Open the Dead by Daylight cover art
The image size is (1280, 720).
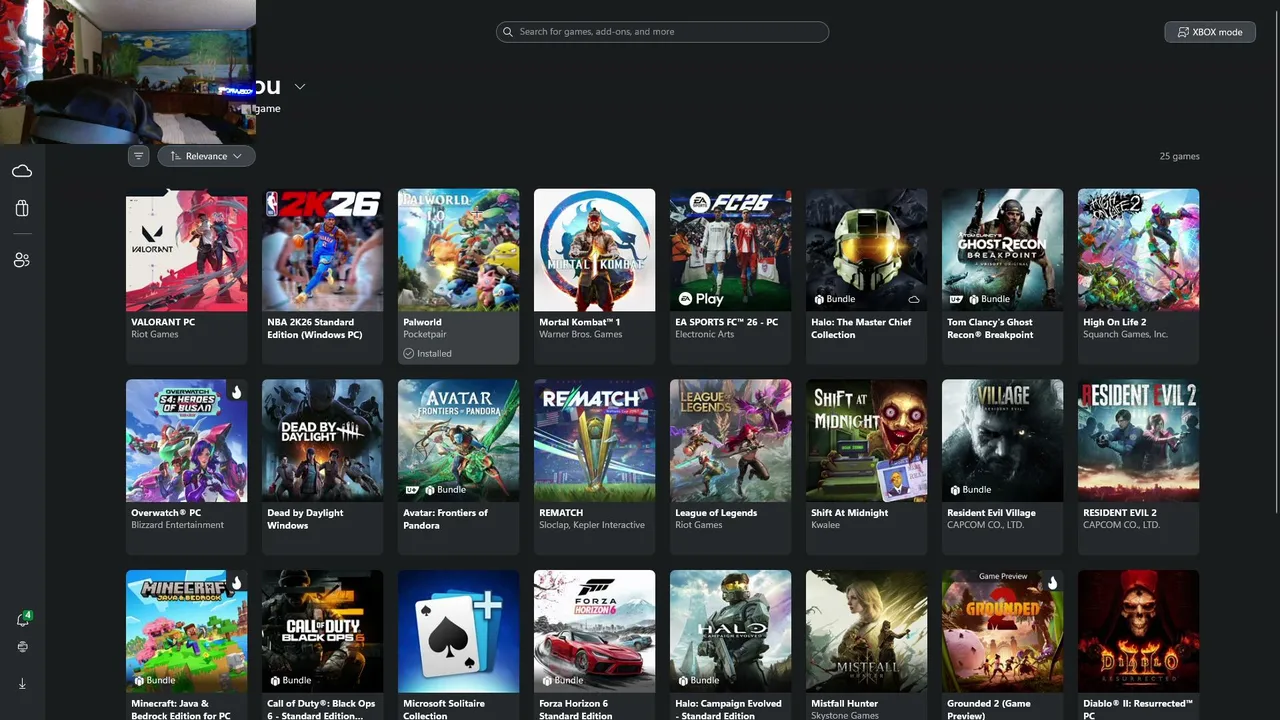pos(322,441)
